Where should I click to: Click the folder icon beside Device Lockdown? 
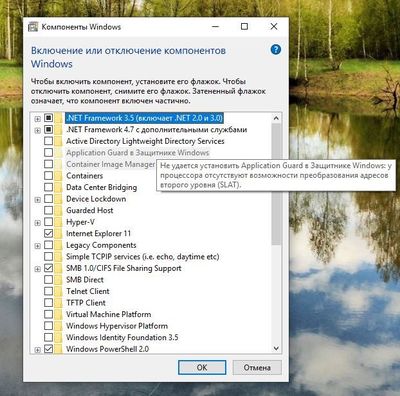[59, 199]
